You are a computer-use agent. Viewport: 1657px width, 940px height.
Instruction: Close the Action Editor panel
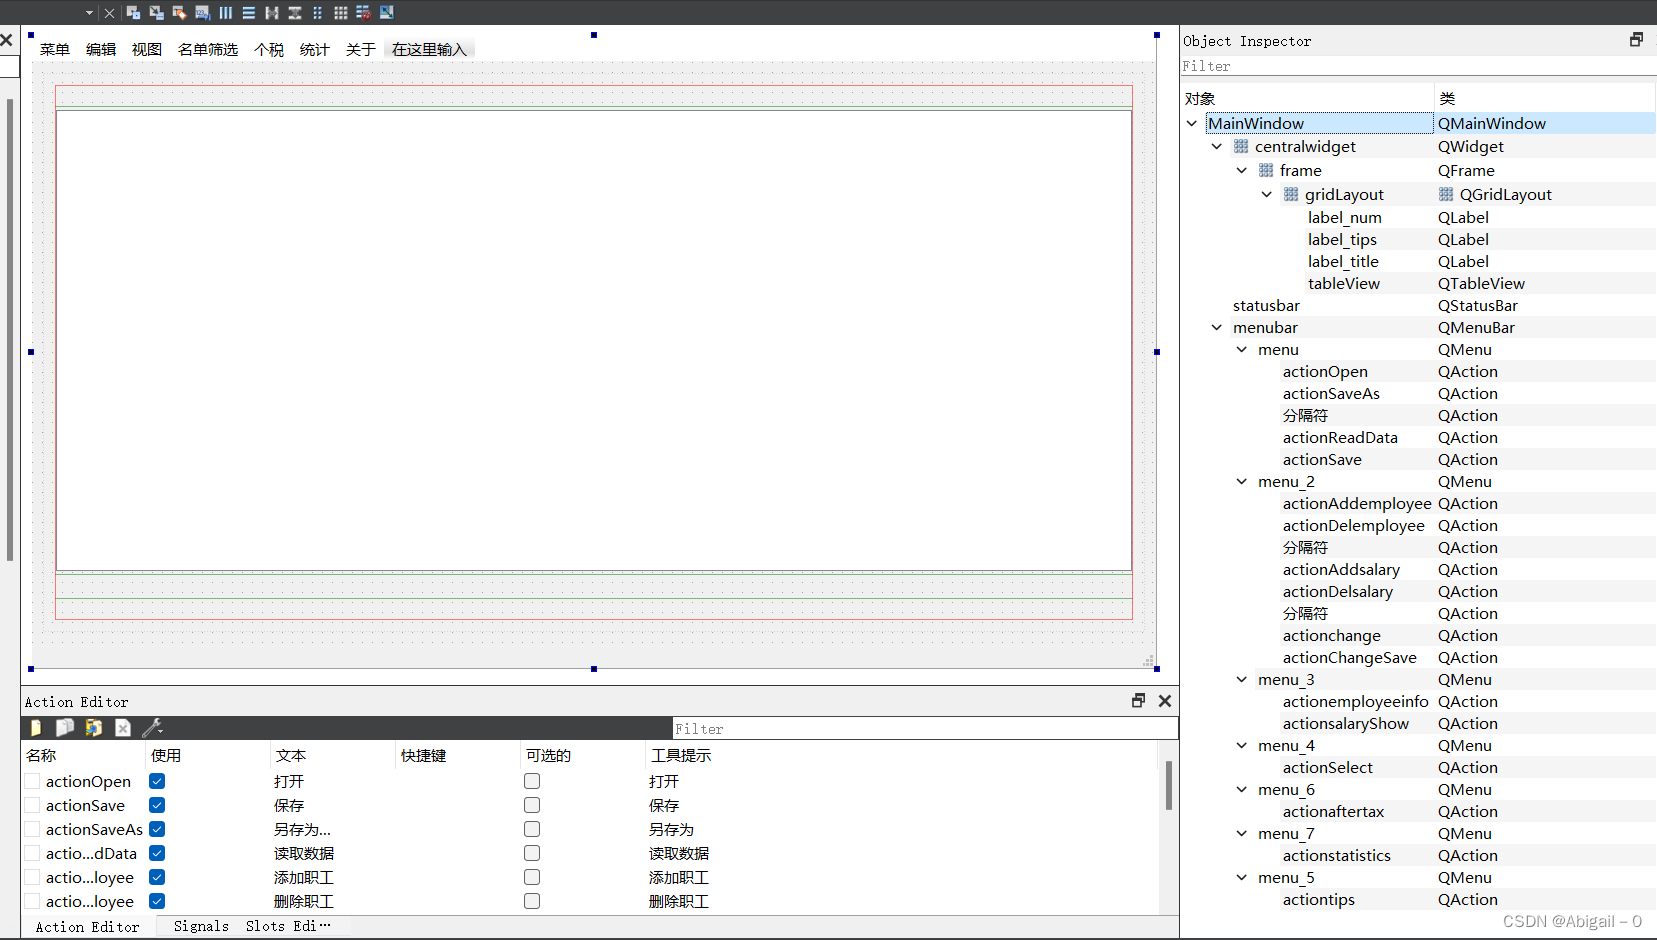coord(1165,701)
